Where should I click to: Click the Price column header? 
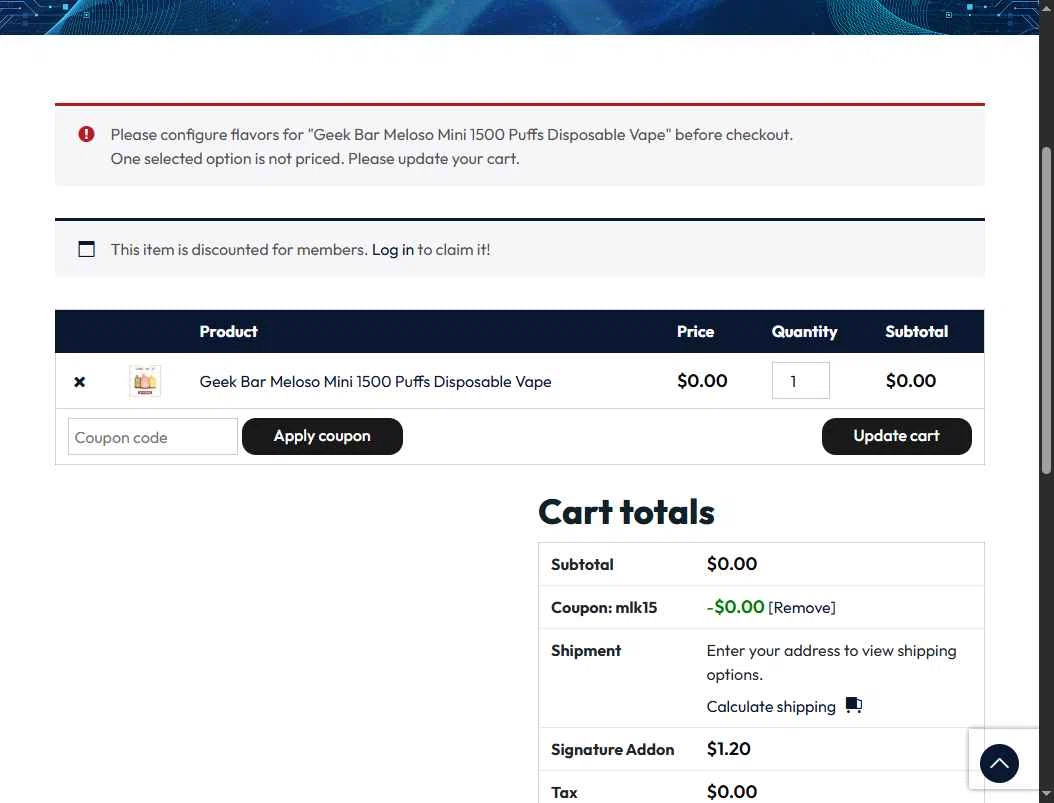click(695, 331)
